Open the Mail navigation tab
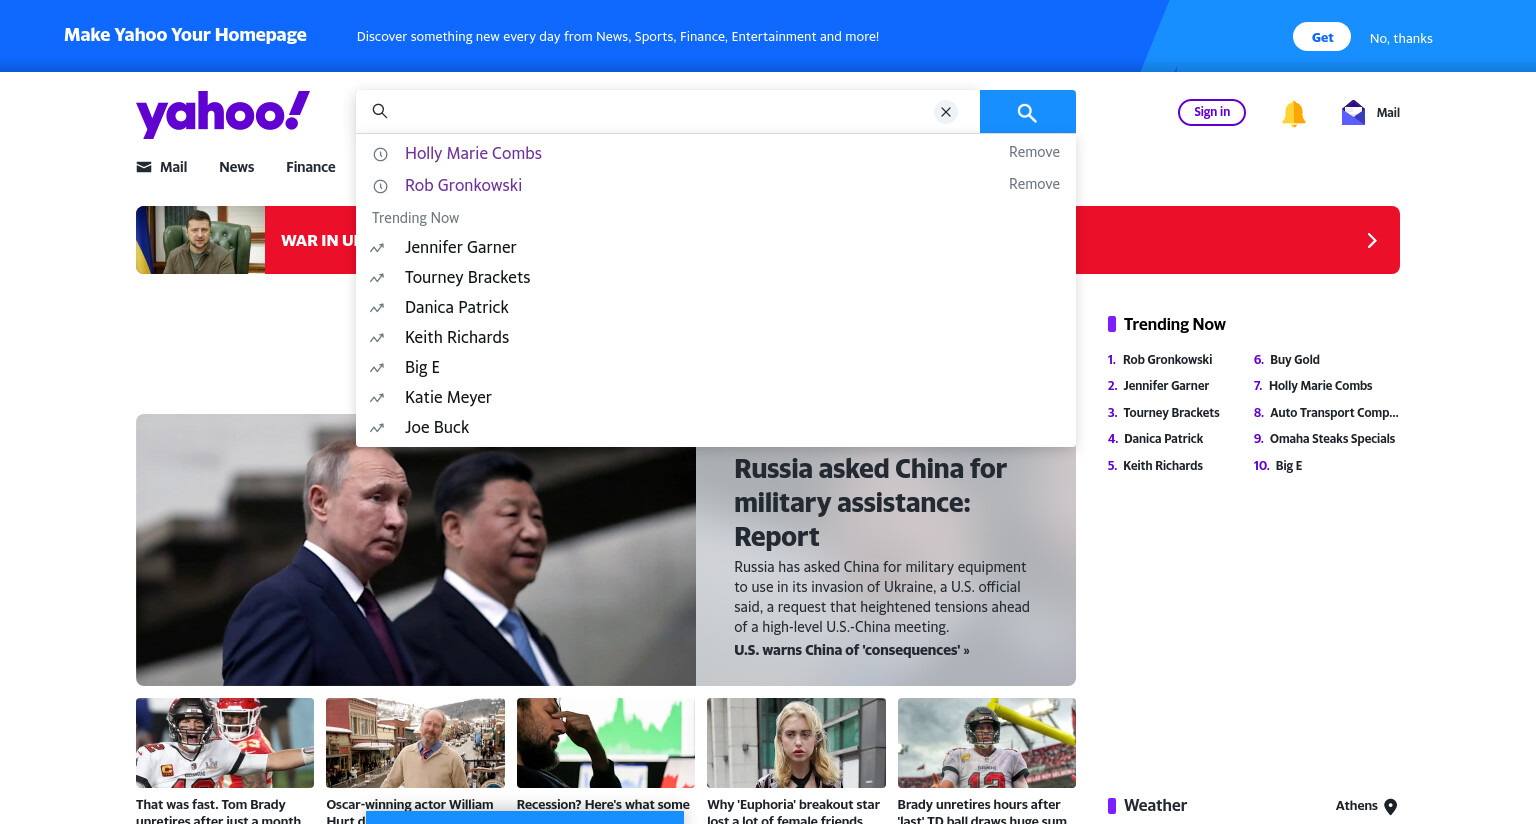The image size is (1536, 824). point(173,167)
